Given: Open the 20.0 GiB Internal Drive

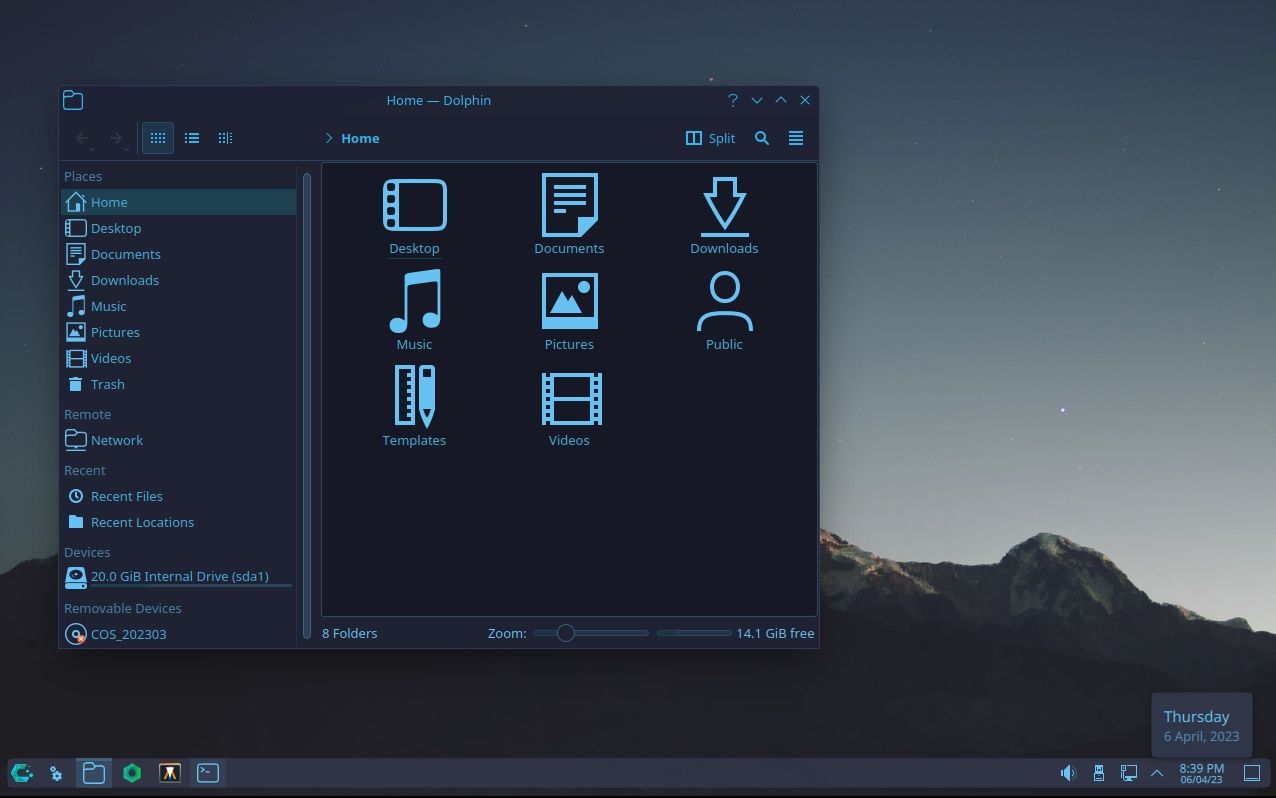Looking at the screenshot, I should tap(180, 576).
